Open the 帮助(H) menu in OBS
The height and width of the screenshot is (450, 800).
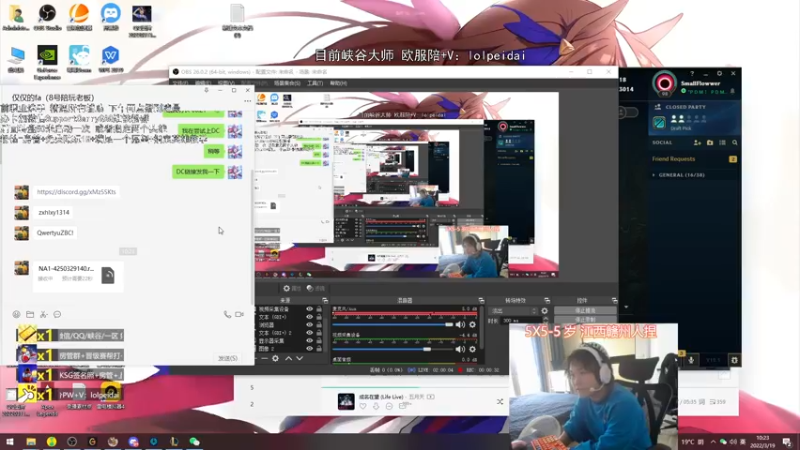338,83
